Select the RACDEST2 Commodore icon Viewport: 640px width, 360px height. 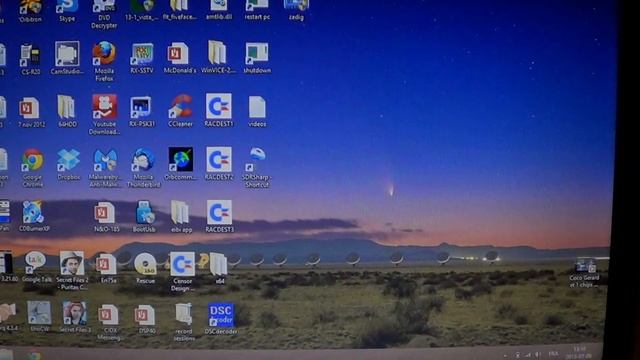click(x=219, y=163)
